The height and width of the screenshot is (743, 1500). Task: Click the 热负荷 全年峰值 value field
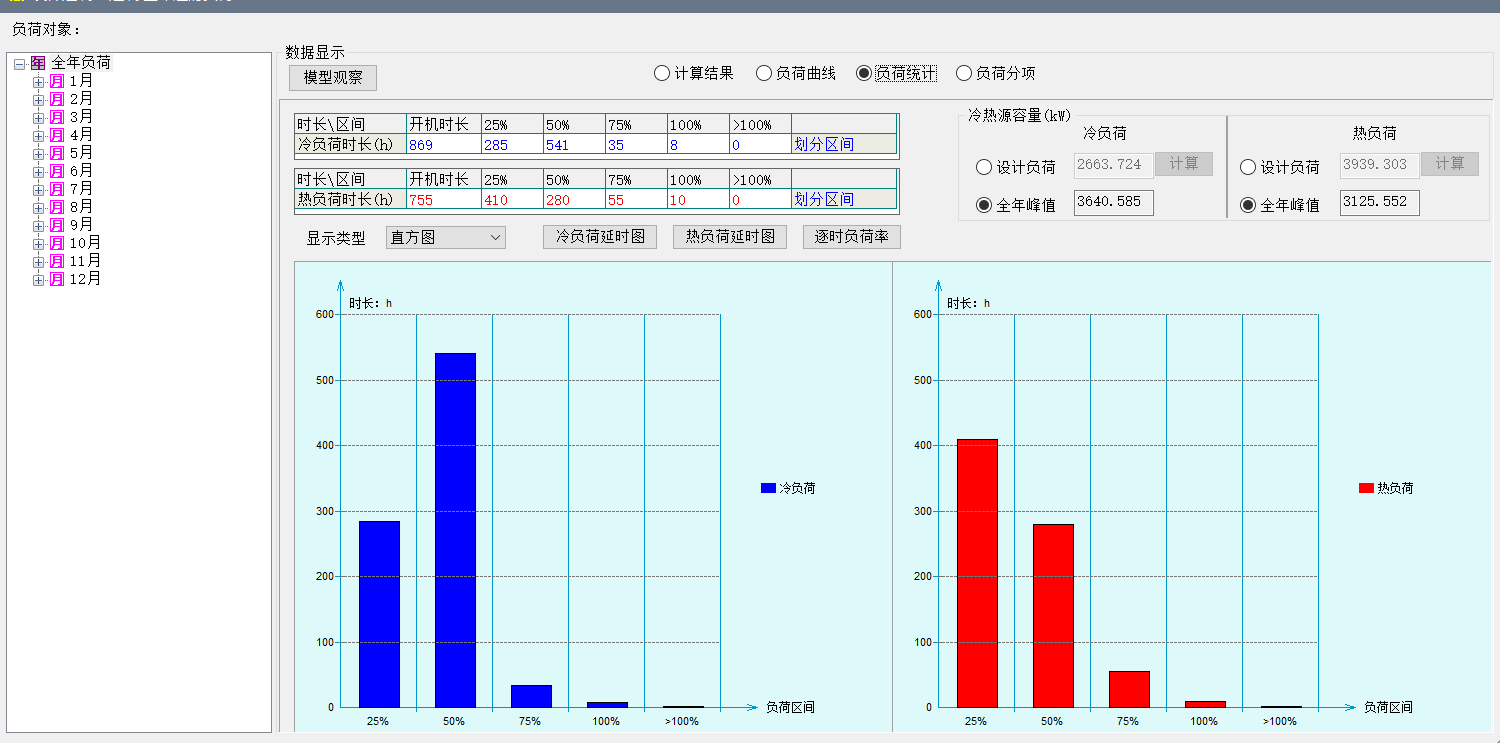[x=1379, y=202]
